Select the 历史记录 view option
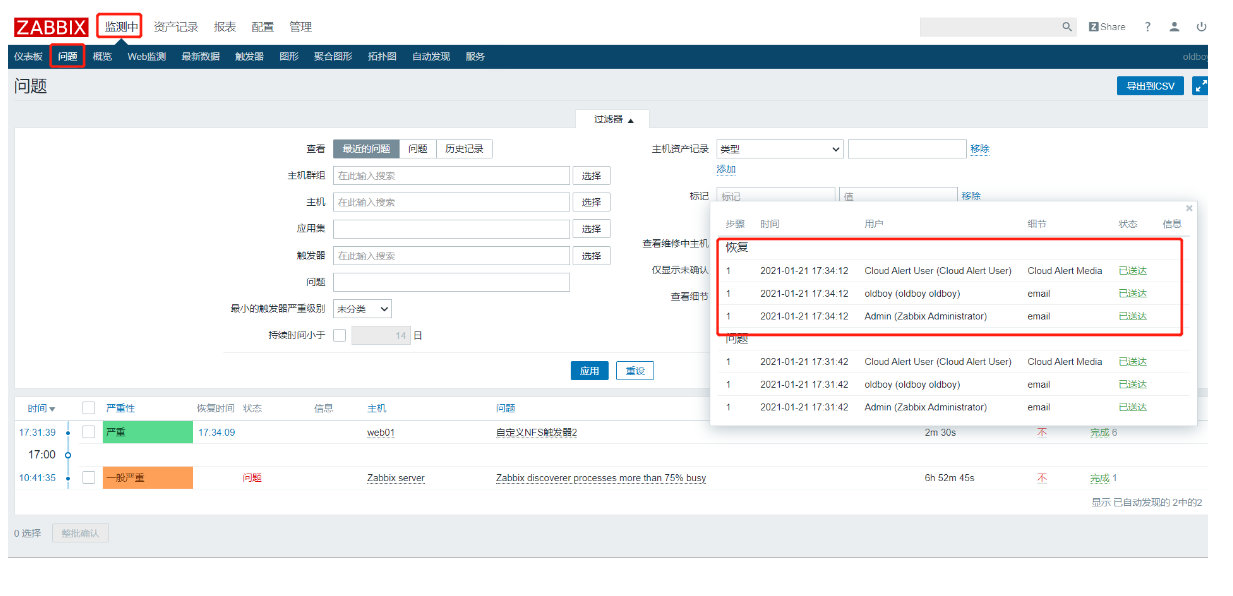 (x=465, y=149)
